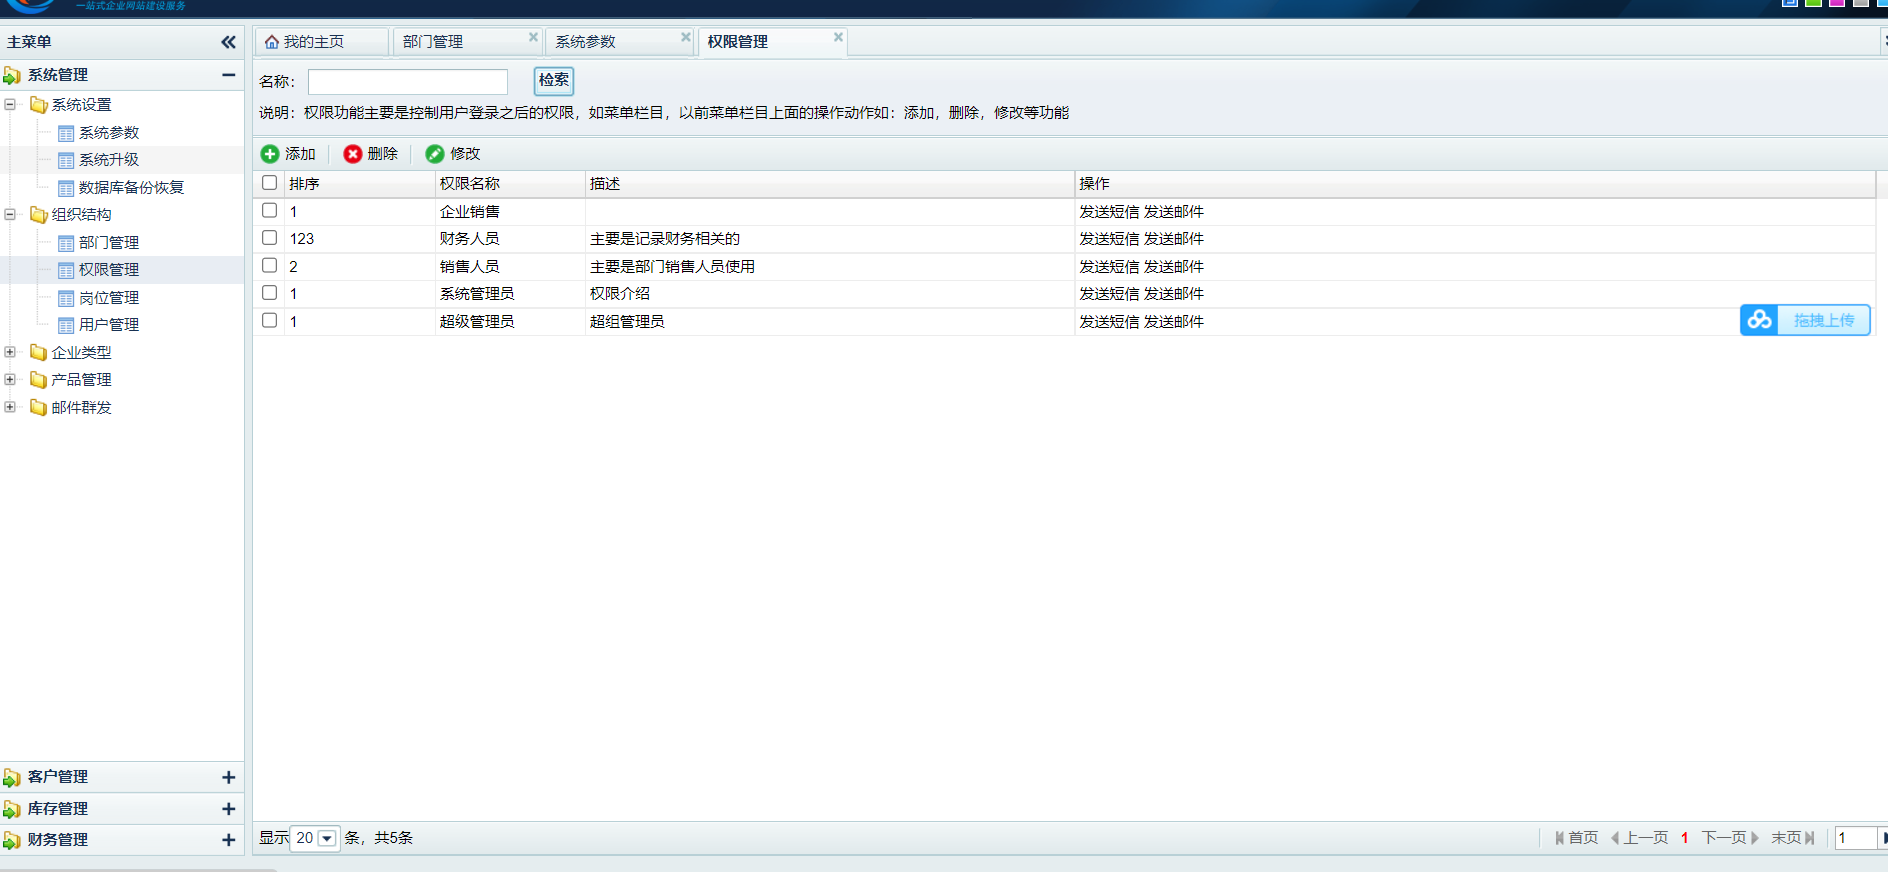Close the 系统参数 tab with its X
Viewport: 1888px width, 872px height.
686,37
